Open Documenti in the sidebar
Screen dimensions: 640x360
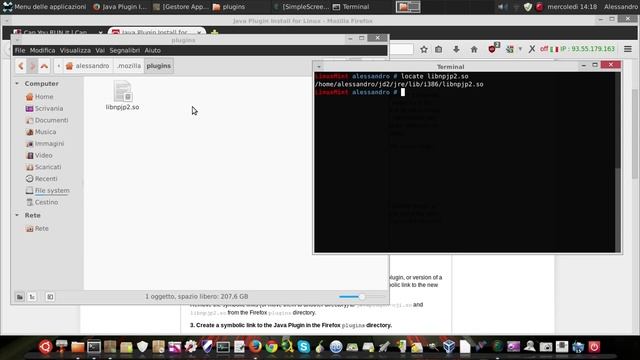[x=47, y=120]
